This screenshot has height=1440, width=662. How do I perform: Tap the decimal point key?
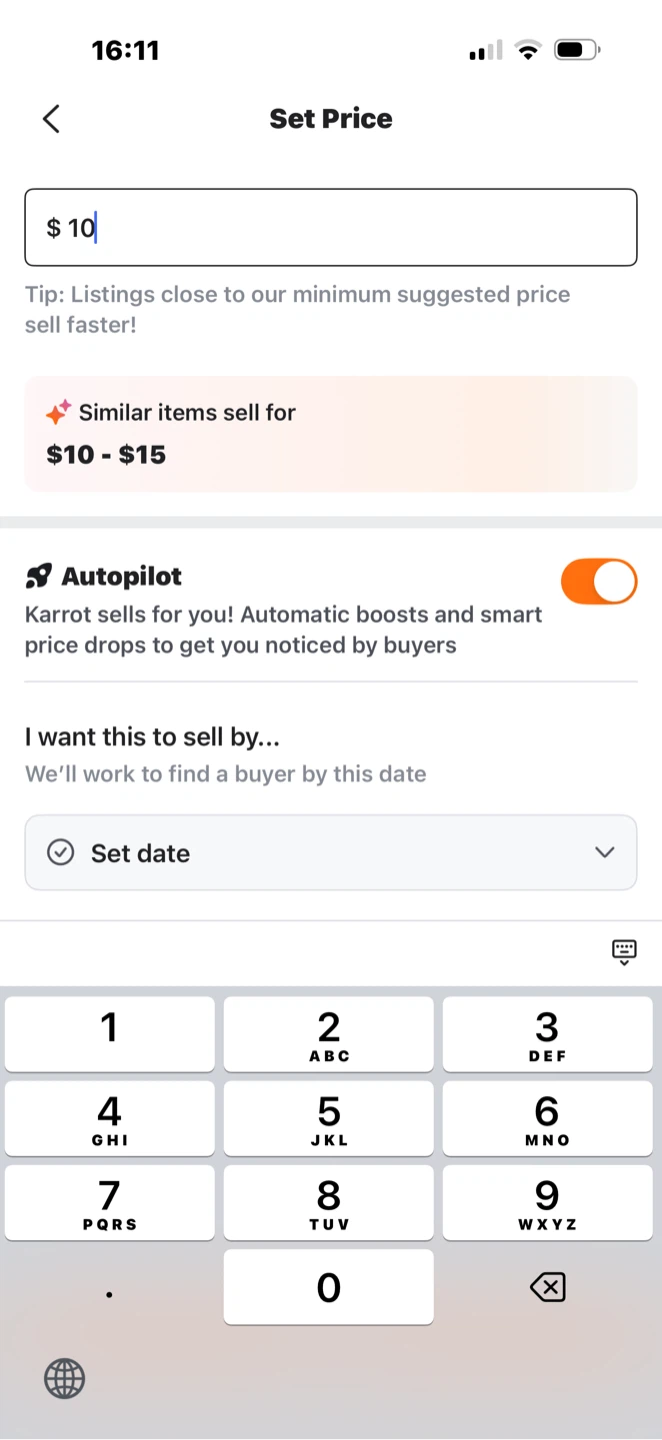point(109,1287)
